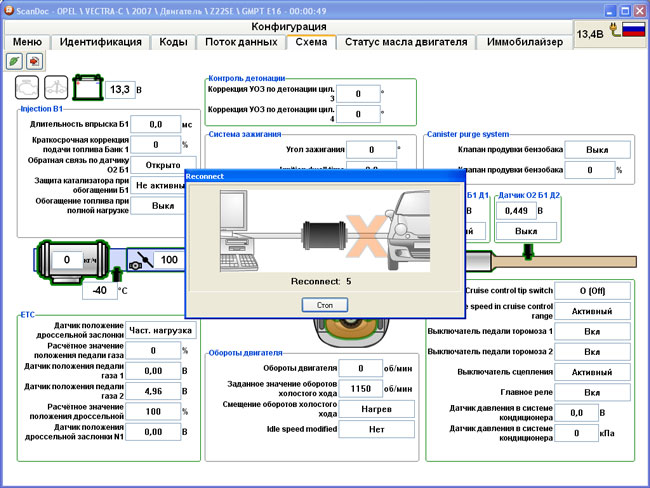This screenshot has width=650, height=488.
Task: Go to the Поток данных tab
Action: coord(241,42)
